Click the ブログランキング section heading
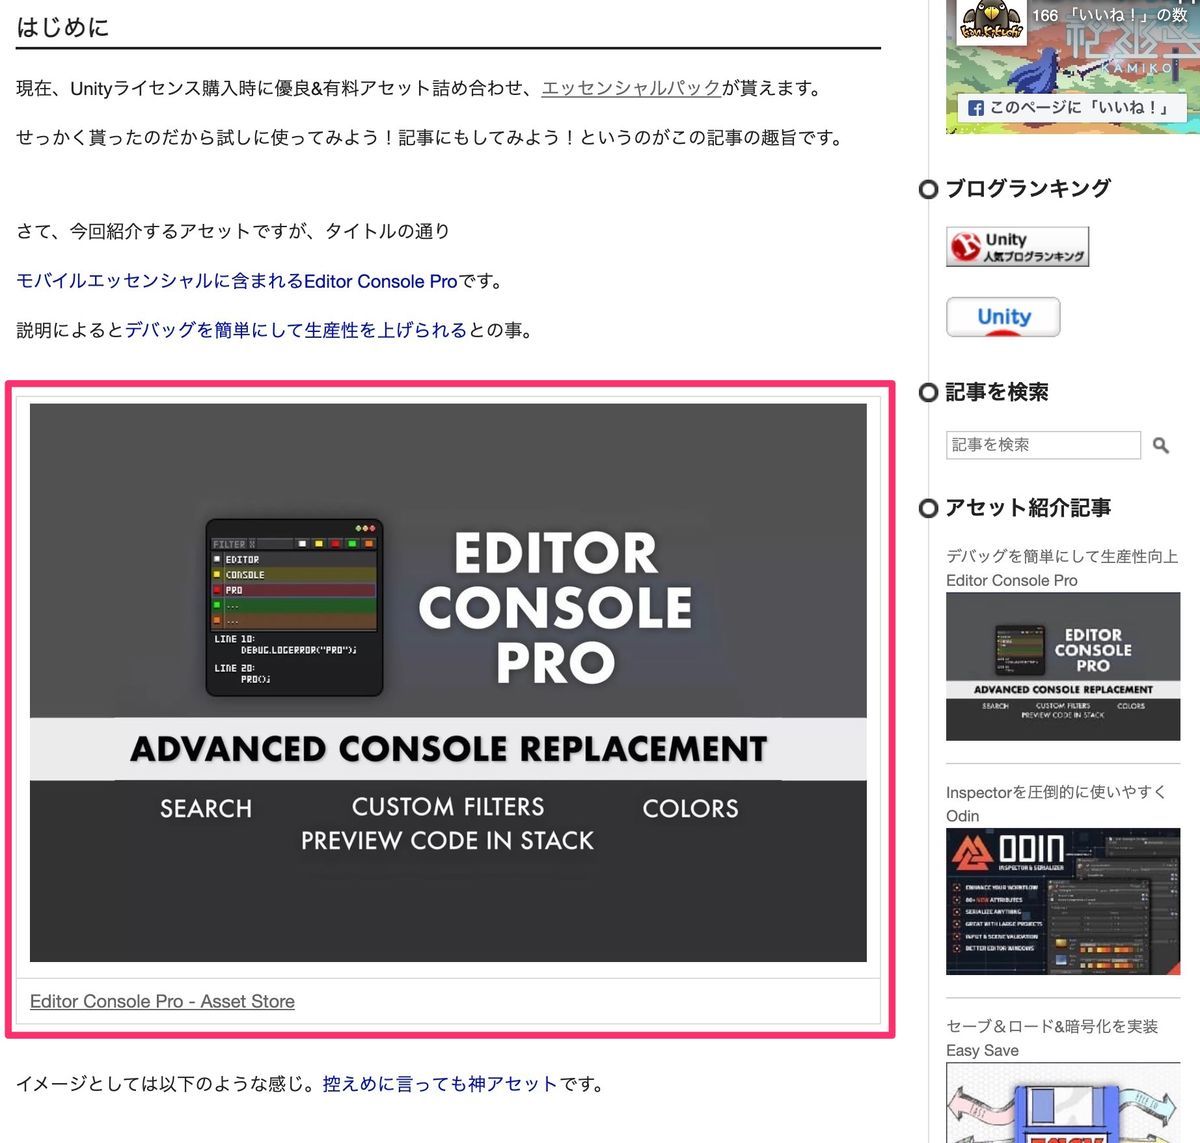 click(x=1028, y=188)
